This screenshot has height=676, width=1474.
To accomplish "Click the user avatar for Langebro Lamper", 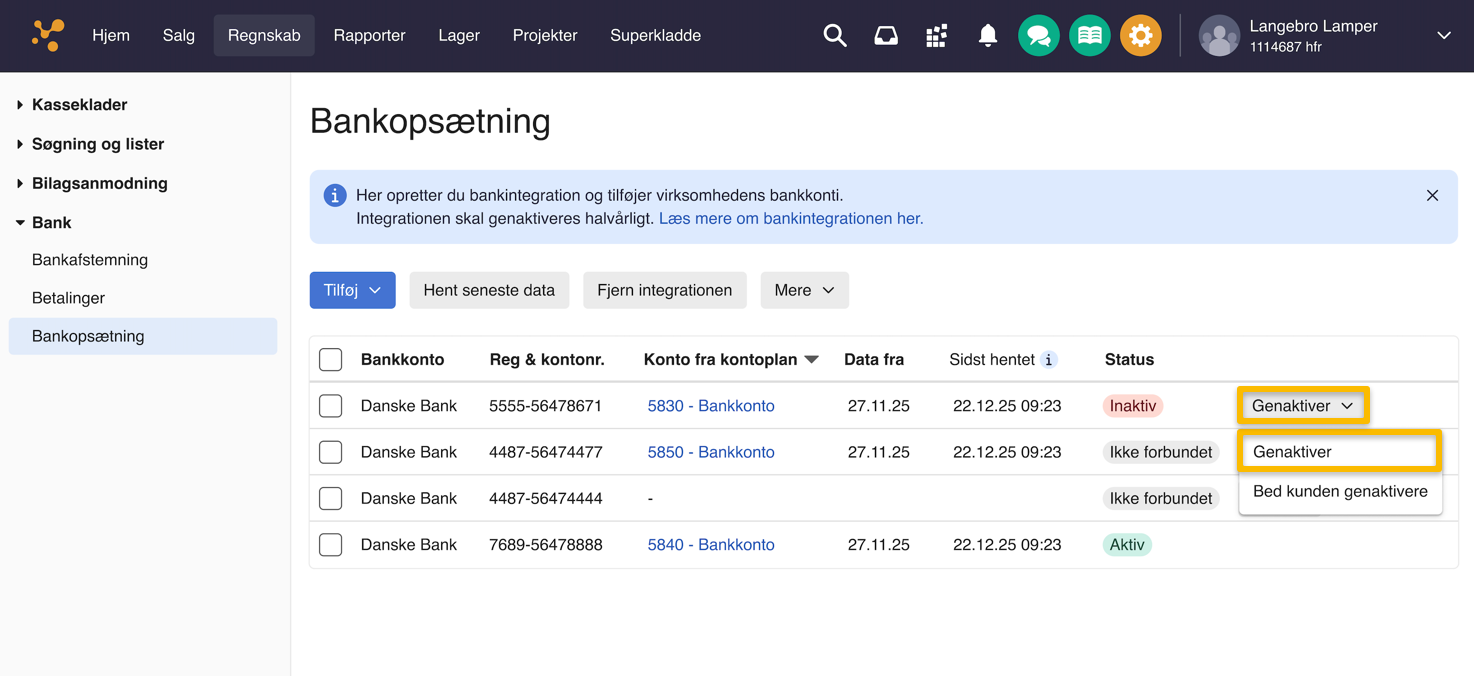I will click(x=1219, y=36).
